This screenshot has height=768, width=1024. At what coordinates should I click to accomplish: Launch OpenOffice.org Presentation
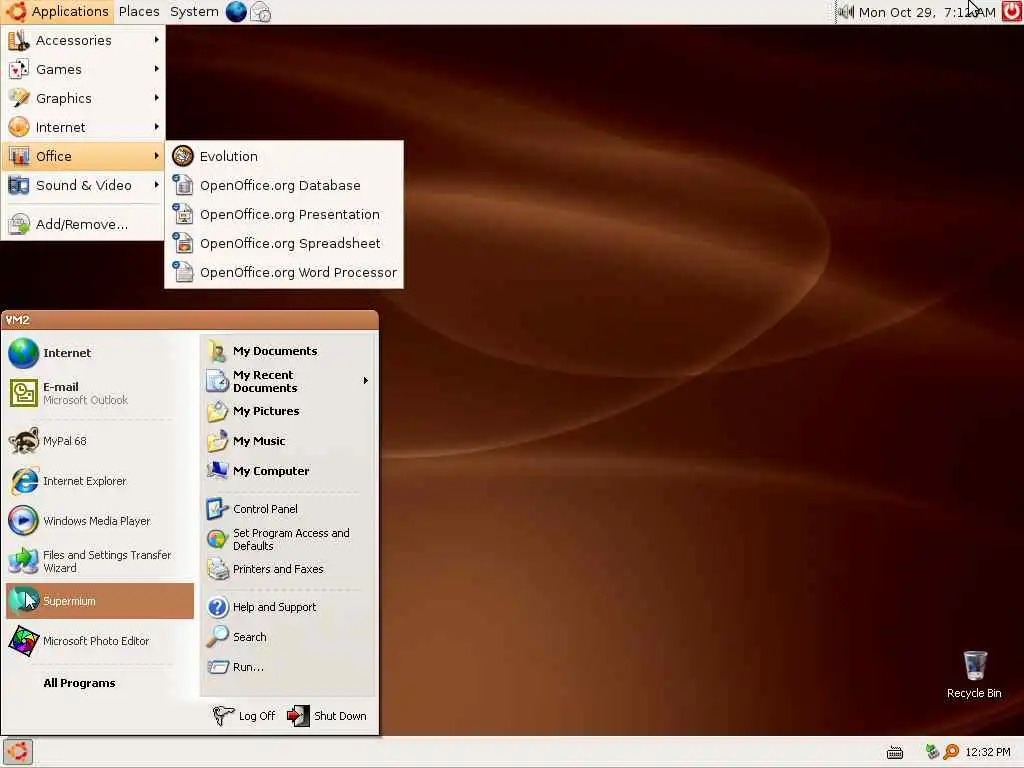coord(284,214)
